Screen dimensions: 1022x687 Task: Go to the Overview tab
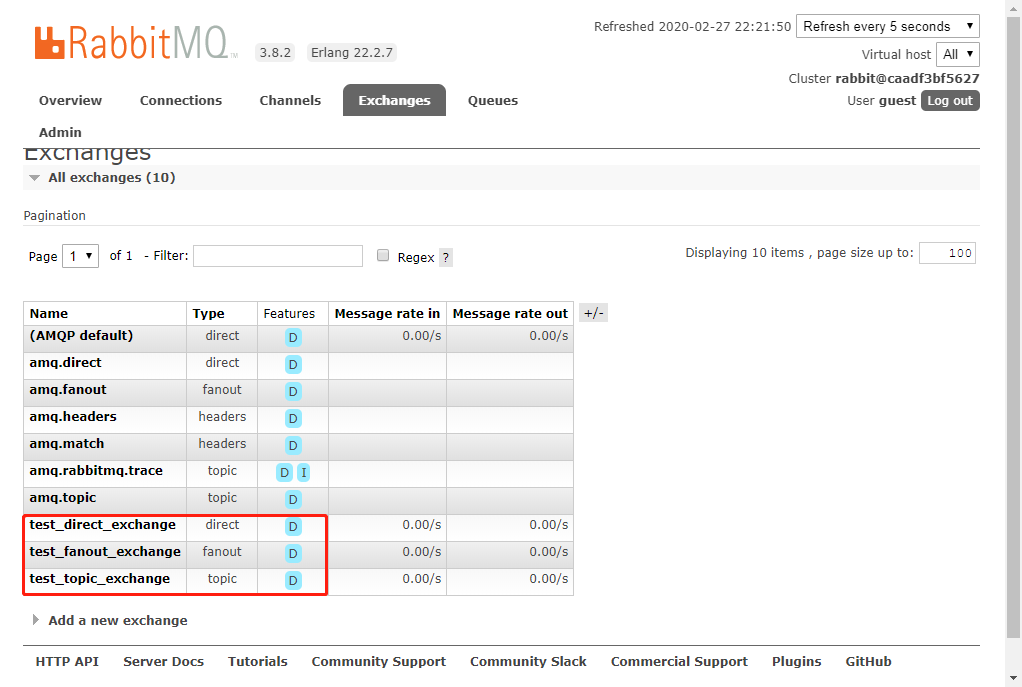point(70,100)
